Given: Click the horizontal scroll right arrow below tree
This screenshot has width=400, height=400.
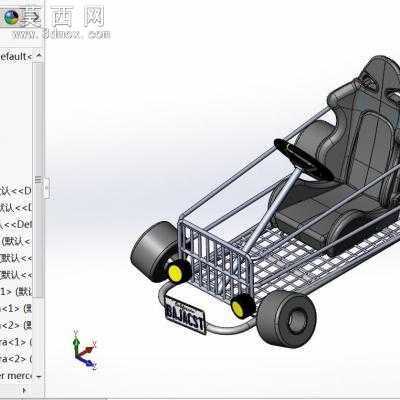Looking at the screenshot, I should (24, 390).
